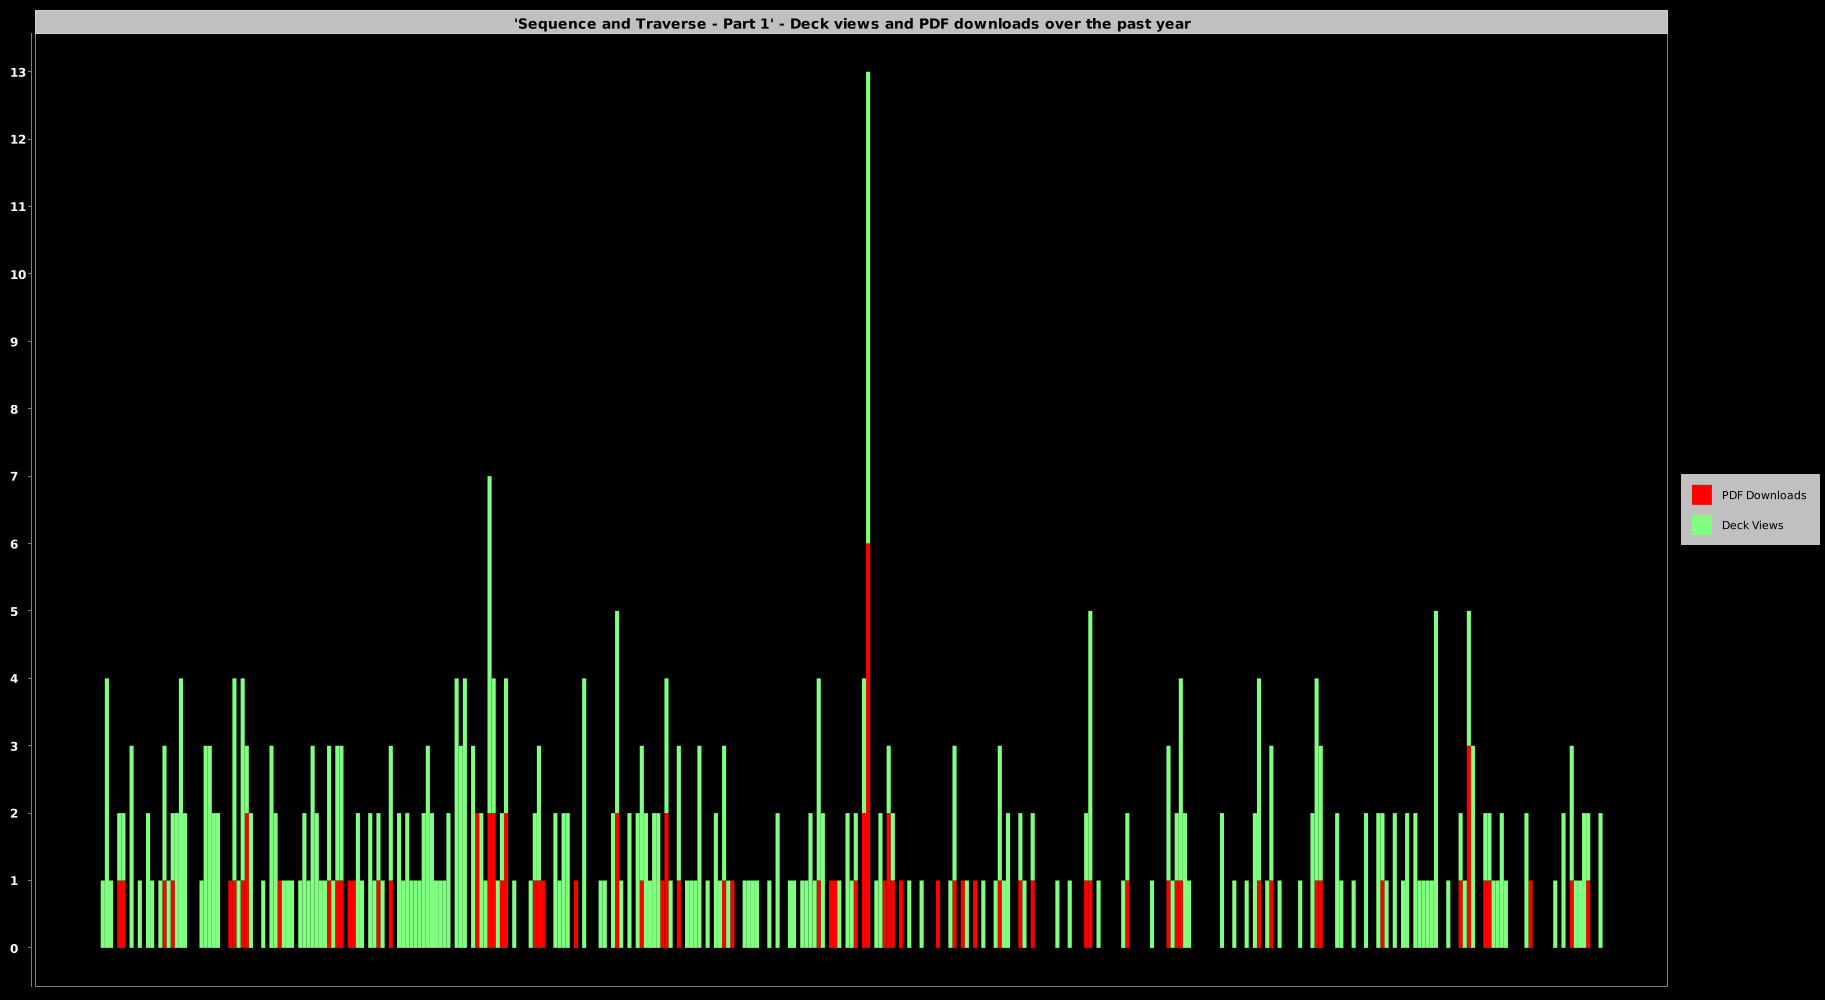1825x1000 pixels.
Task: Click the y-axis label 11
Action: 18,207
